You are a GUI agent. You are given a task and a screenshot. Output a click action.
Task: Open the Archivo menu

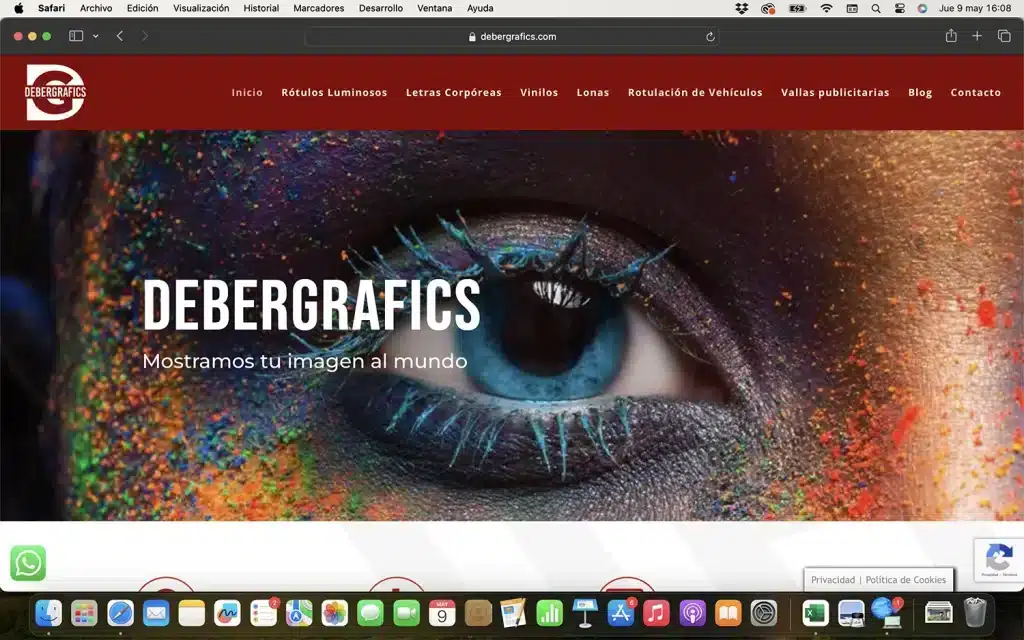[96, 8]
